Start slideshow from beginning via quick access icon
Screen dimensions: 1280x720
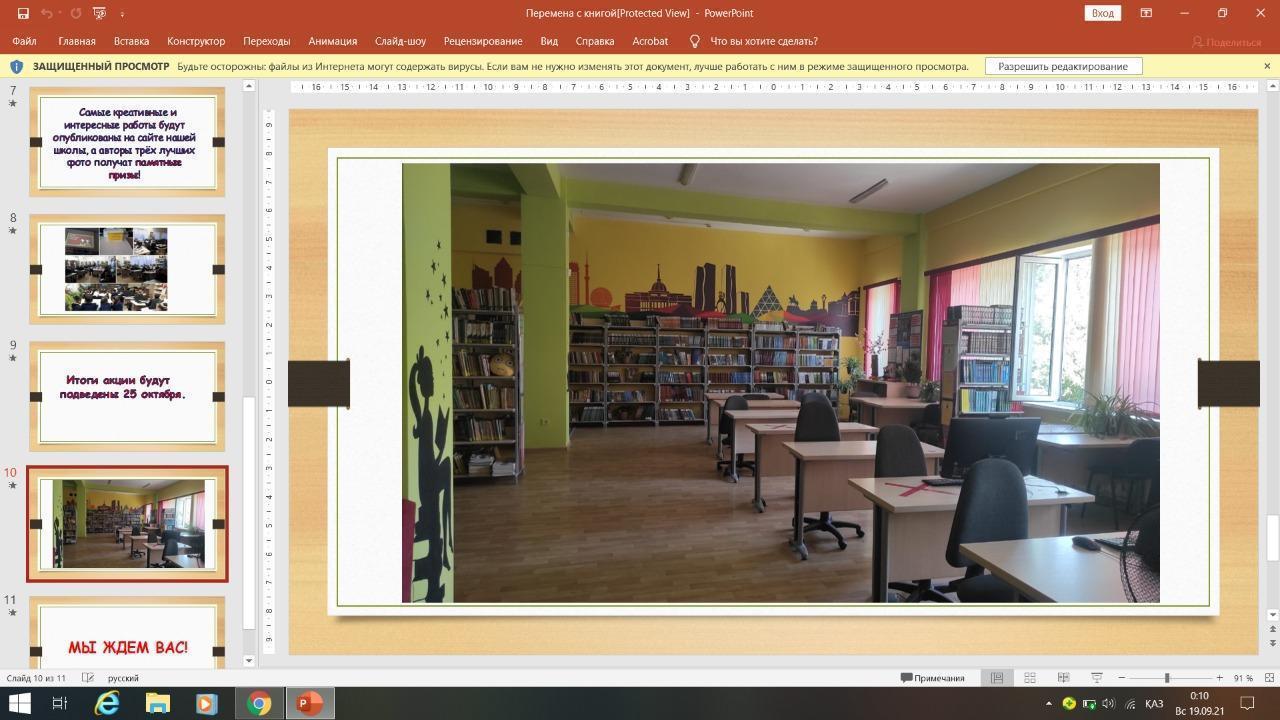99,13
